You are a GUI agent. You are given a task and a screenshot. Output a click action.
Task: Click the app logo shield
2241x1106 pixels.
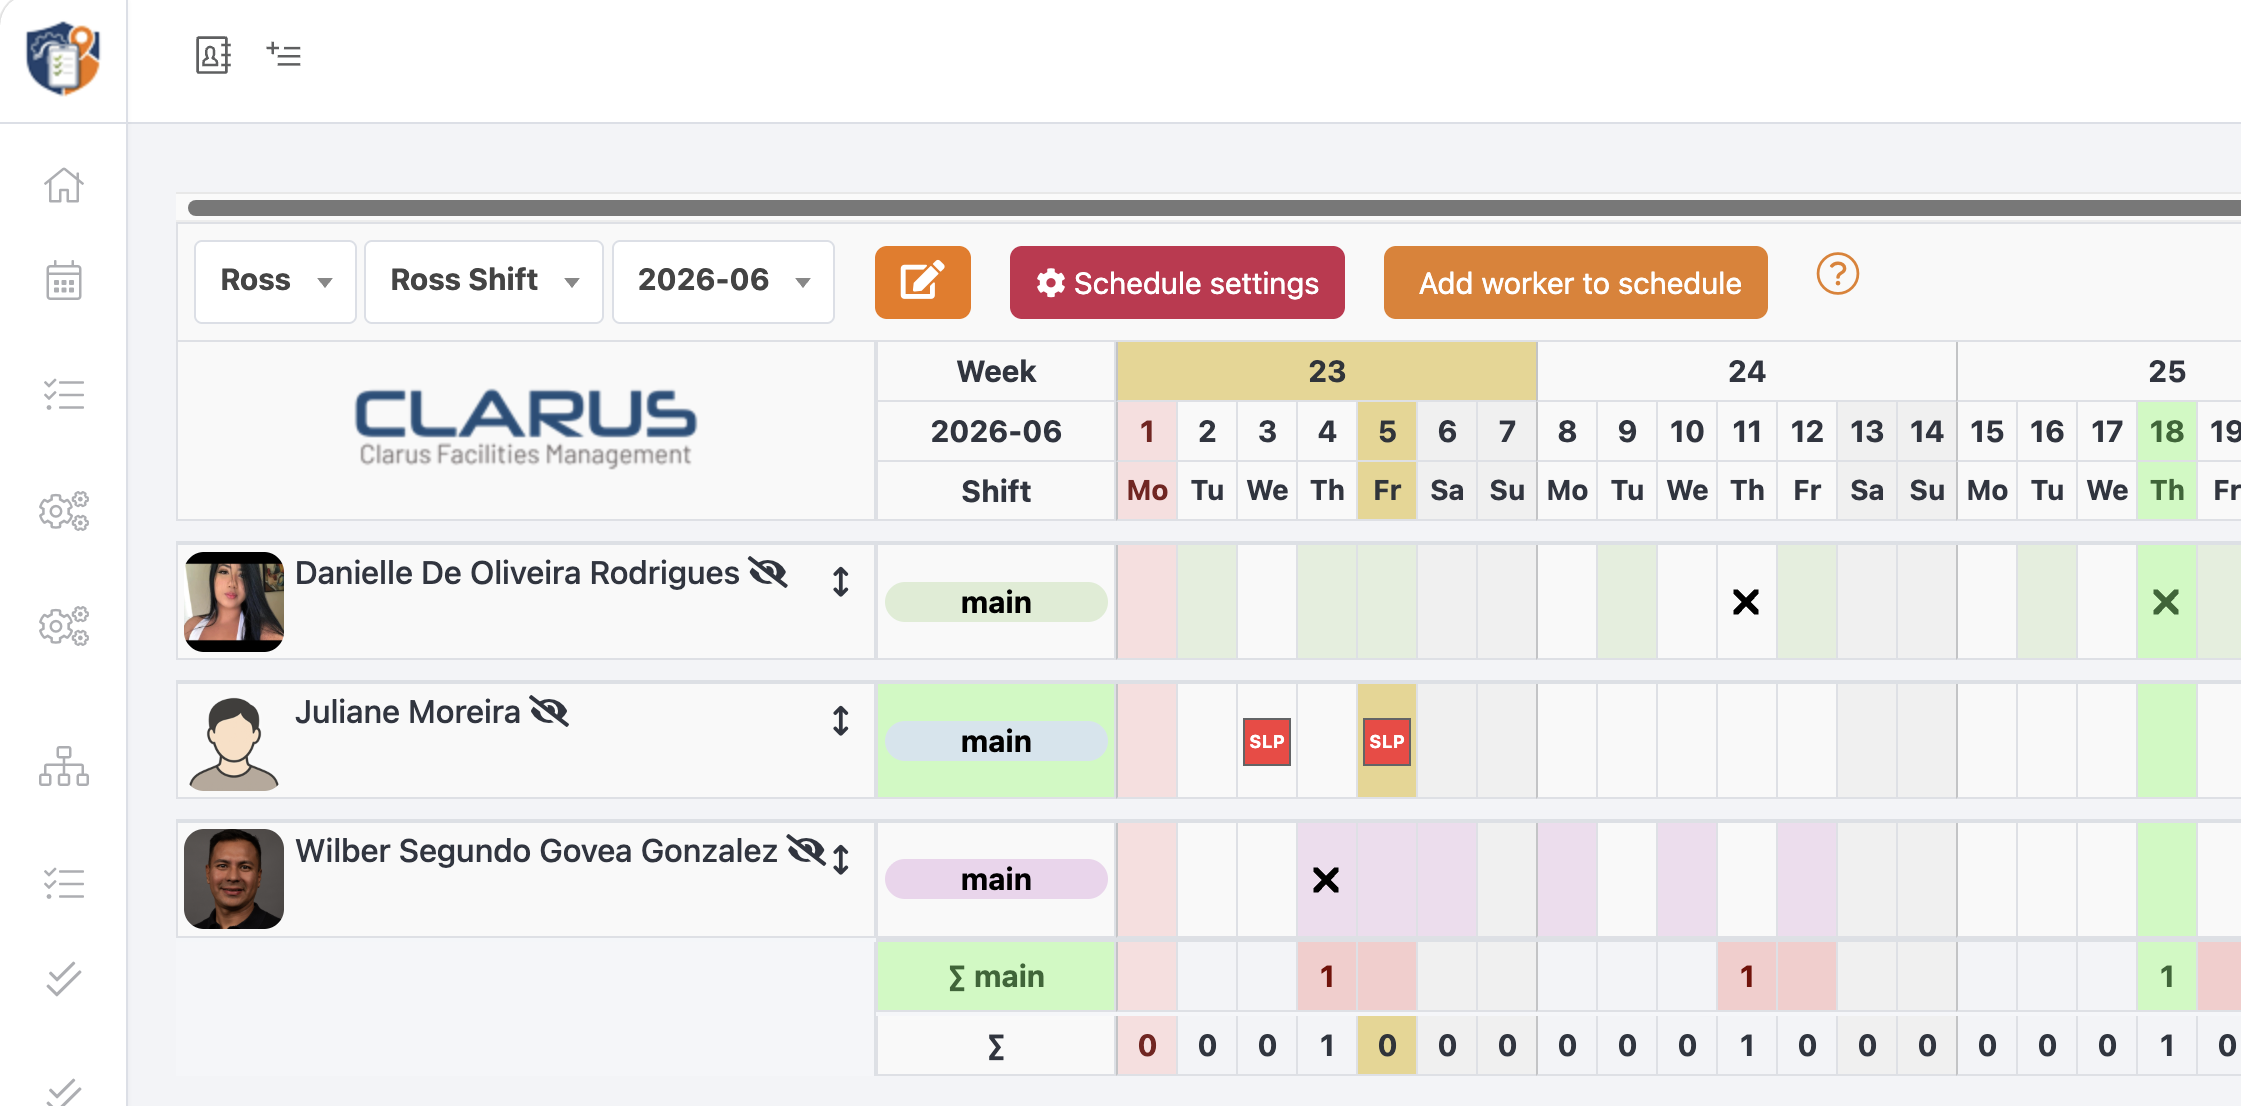[x=63, y=58]
